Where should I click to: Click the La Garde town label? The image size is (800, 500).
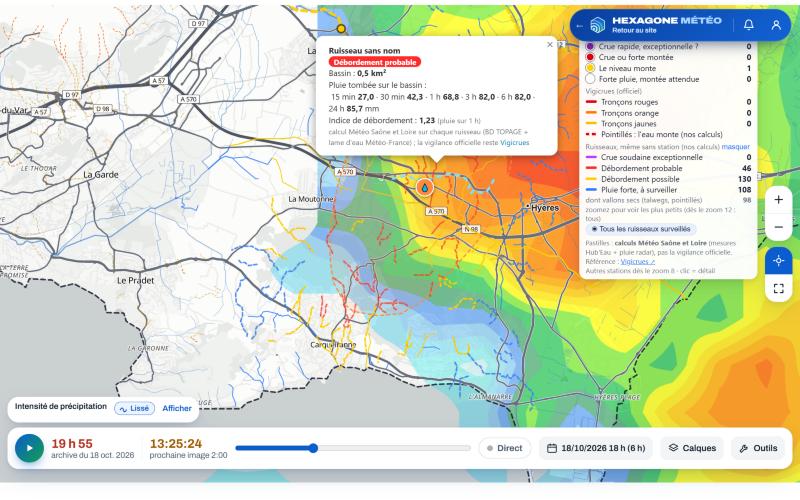(101, 174)
